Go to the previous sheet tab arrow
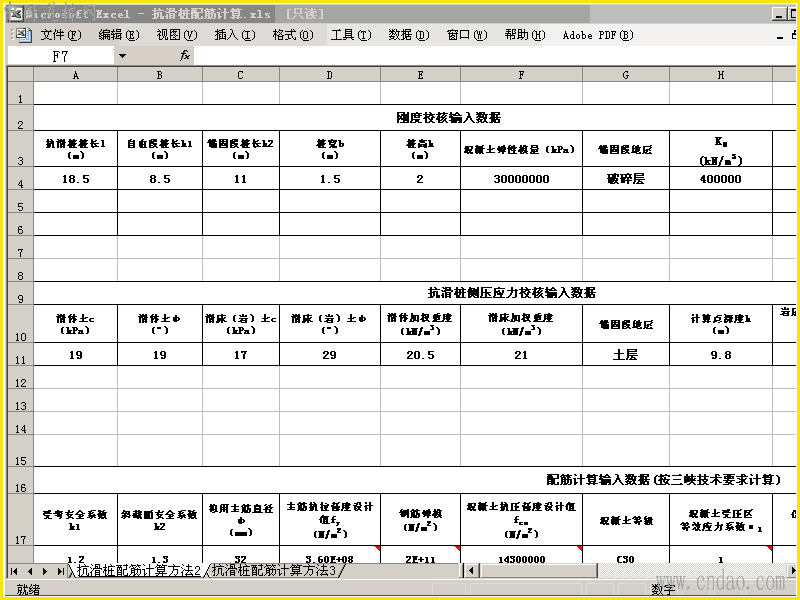This screenshot has height=600, width=800. (30, 571)
